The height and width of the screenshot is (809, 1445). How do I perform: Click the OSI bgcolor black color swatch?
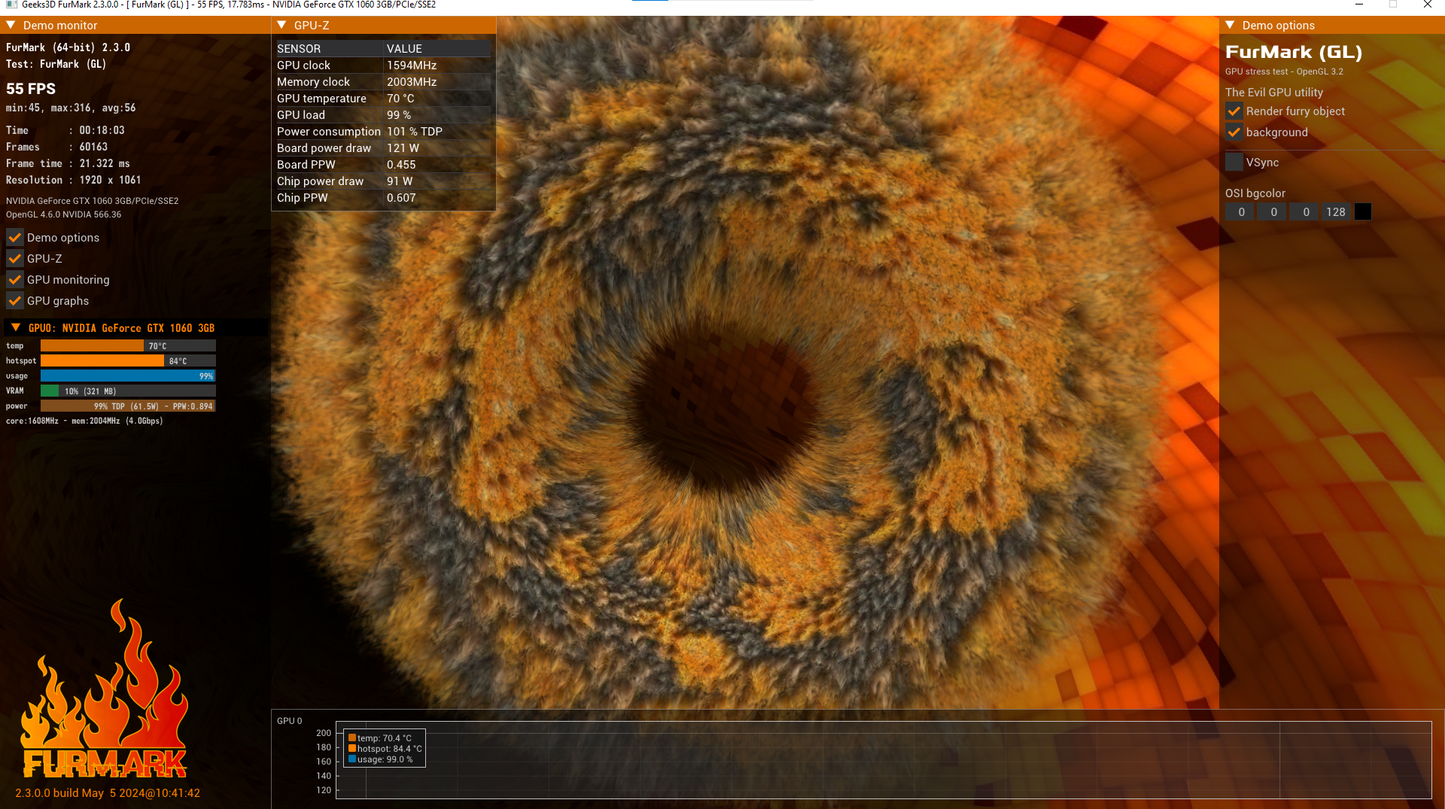pyautogui.click(x=1362, y=212)
